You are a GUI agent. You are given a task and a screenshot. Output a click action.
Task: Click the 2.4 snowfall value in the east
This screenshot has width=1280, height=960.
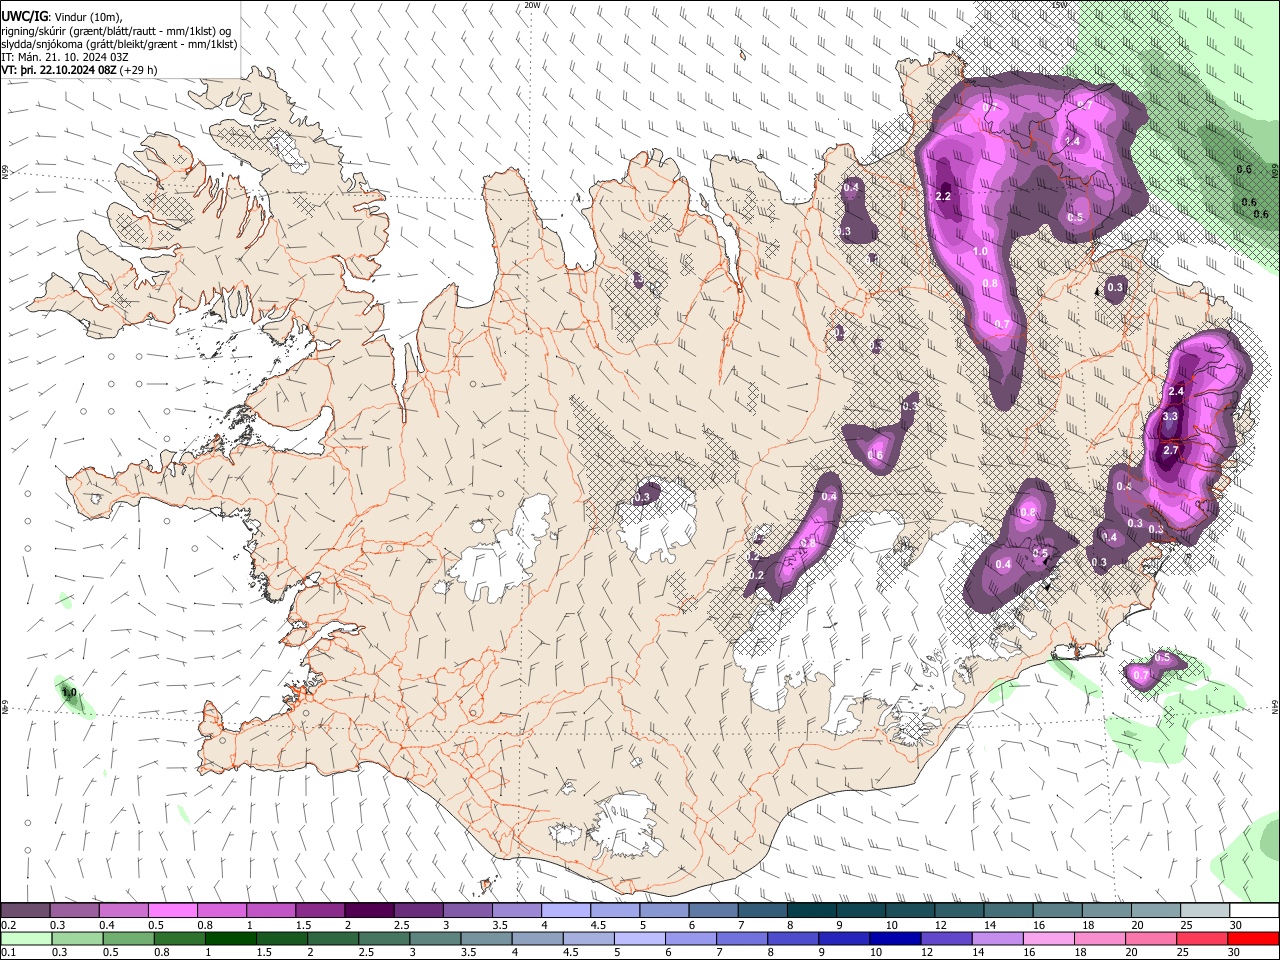[x=1176, y=391]
